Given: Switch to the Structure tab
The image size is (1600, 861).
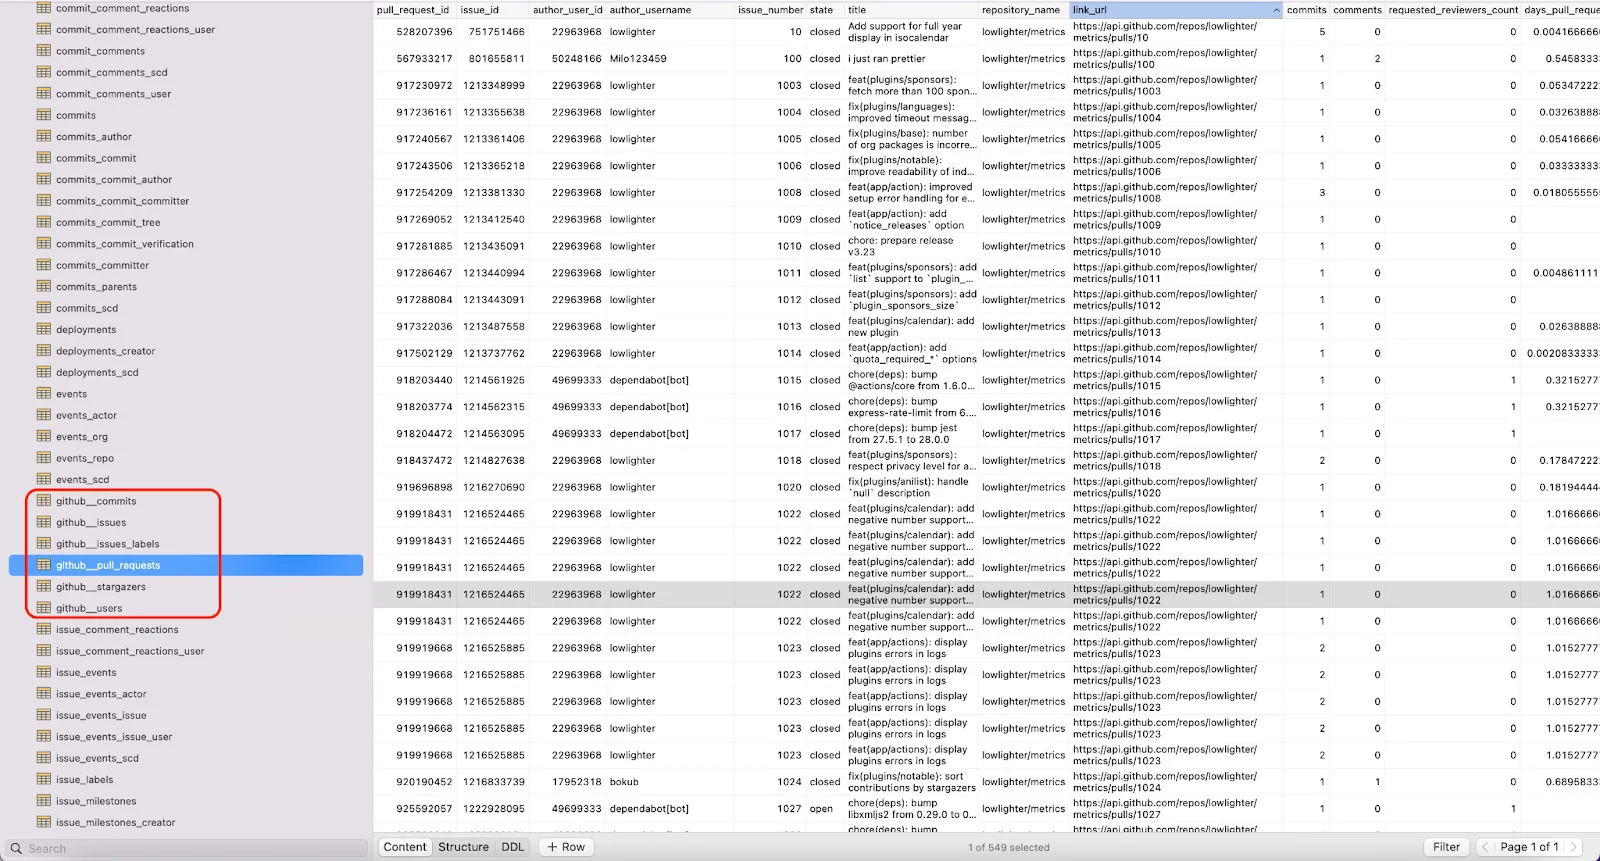Looking at the screenshot, I should click(x=463, y=847).
